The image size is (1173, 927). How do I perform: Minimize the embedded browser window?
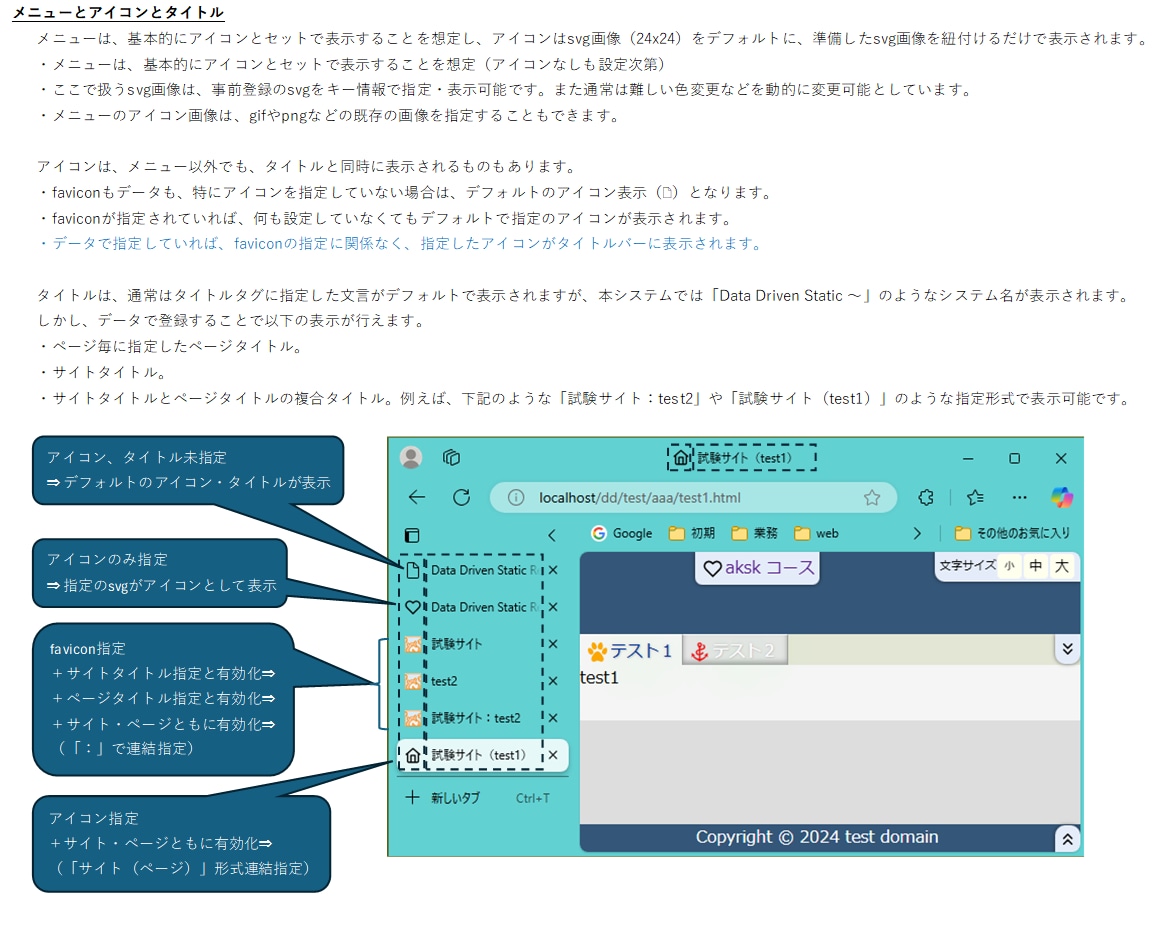pos(968,458)
